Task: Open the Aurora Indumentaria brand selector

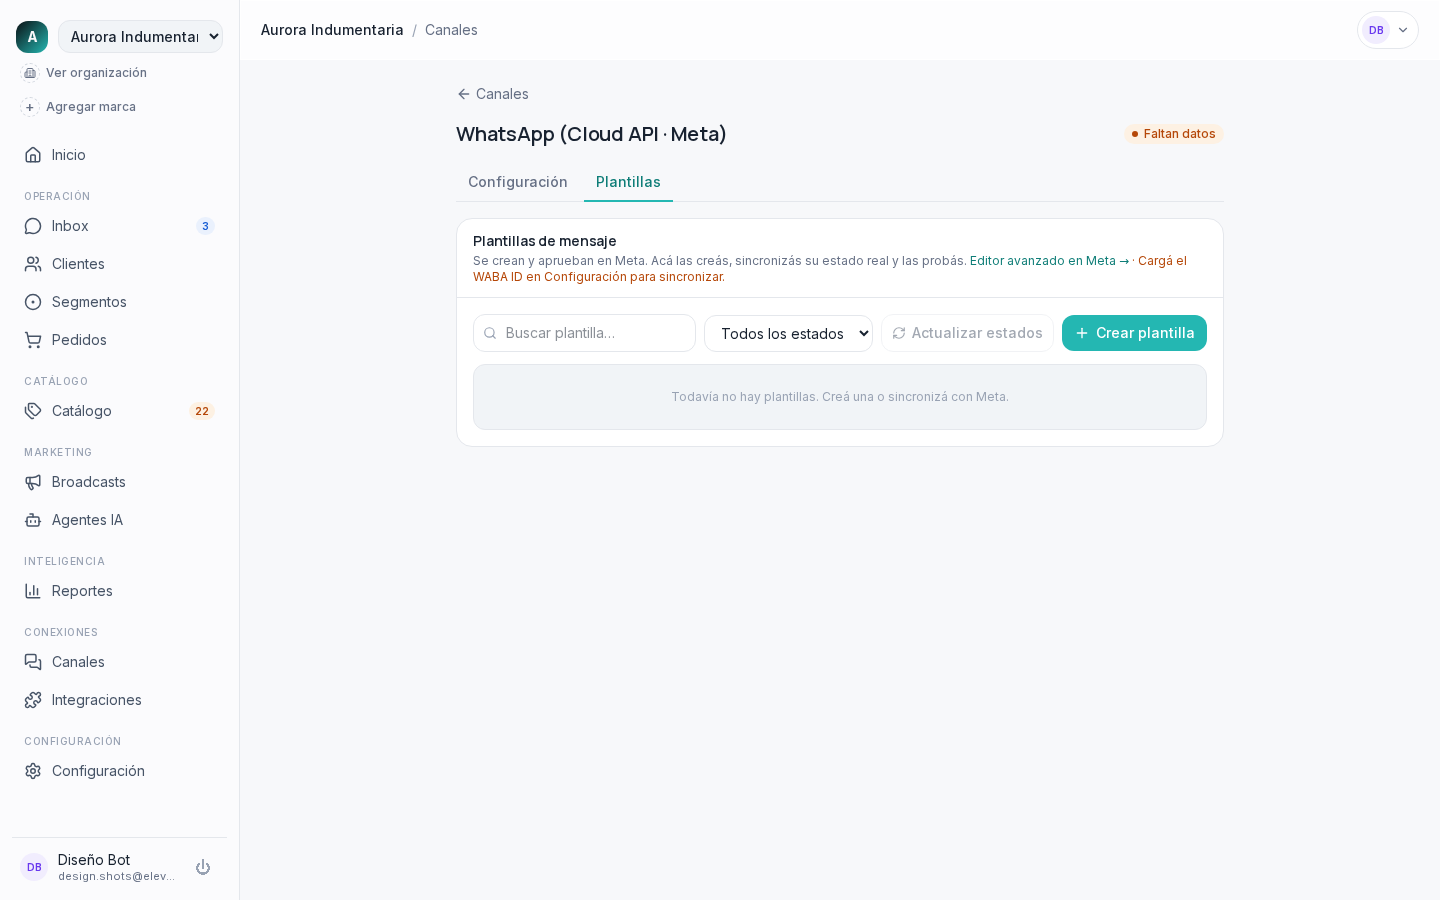Action: coord(140,37)
